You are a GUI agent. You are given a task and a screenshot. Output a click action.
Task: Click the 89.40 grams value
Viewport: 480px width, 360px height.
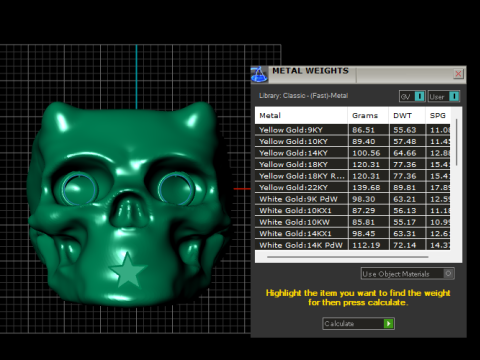click(x=364, y=141)
